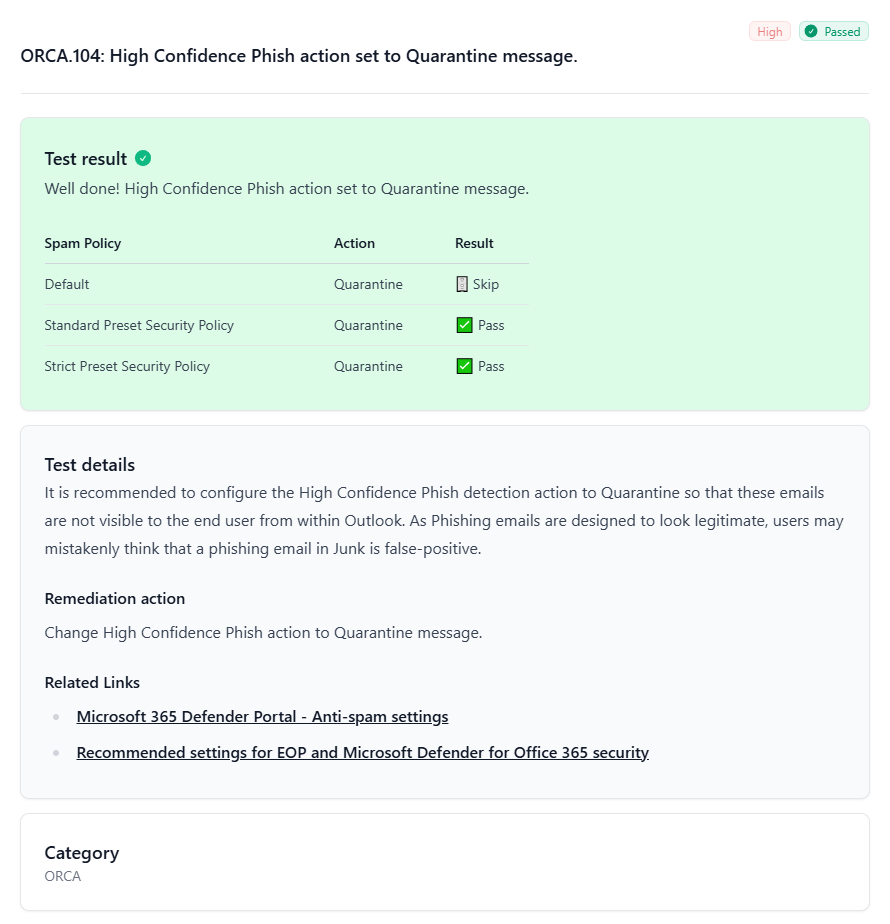Image resolution: width=890 pixels, height=924 pixels.
Task: Click the Result column header
Action: (x=474, y=243)
